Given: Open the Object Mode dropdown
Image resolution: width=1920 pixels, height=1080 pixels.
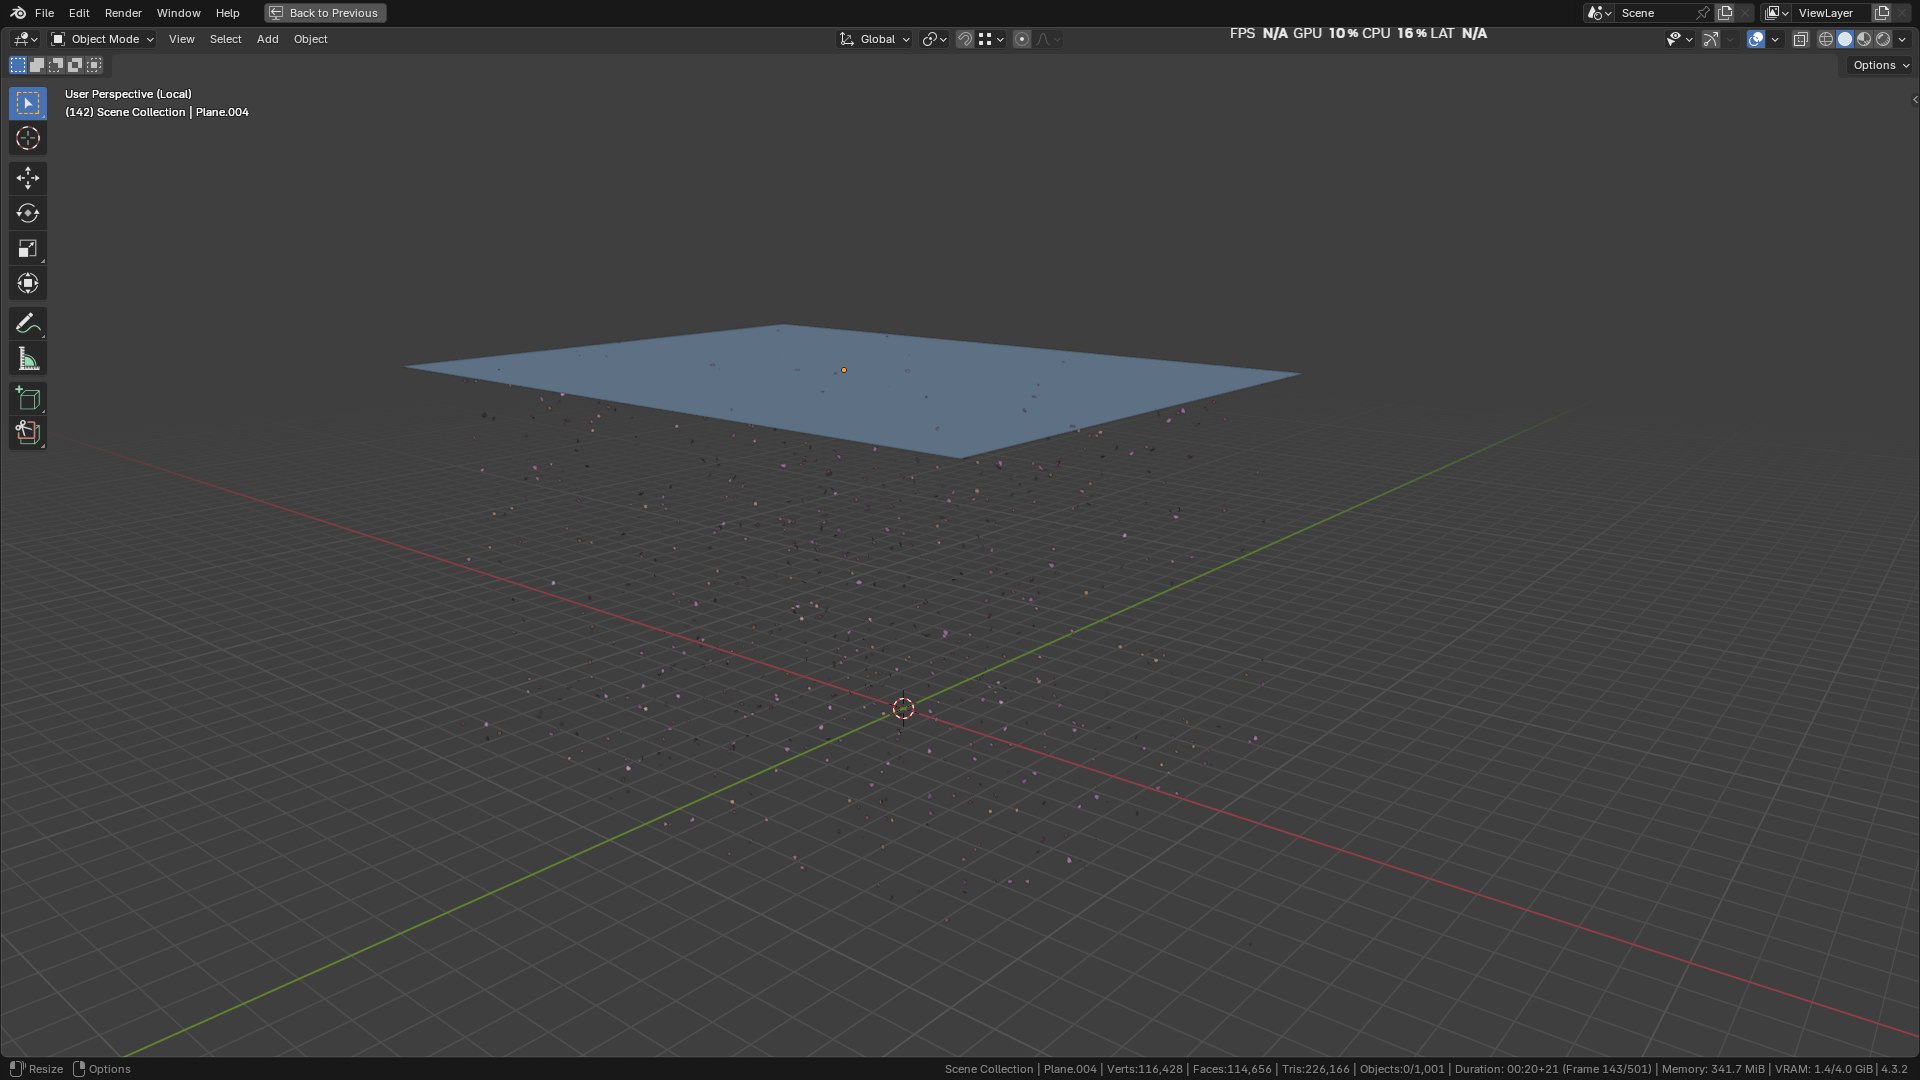Looking at the screenshot, I should (103, 39).
